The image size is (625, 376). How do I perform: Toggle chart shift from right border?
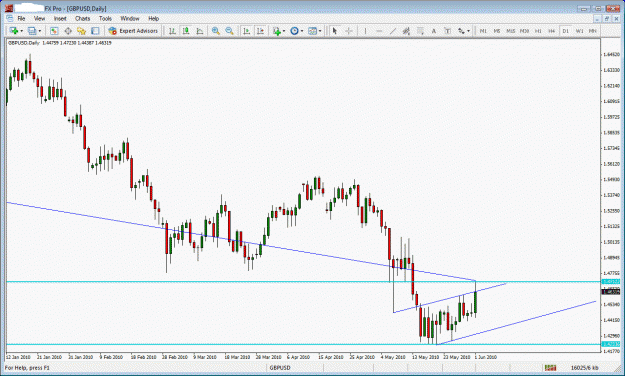260,31
